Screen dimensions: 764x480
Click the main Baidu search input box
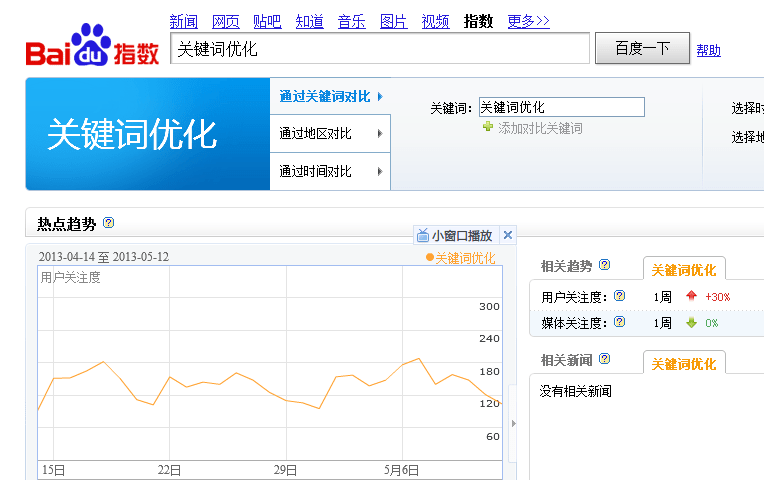tap(380, 48)
